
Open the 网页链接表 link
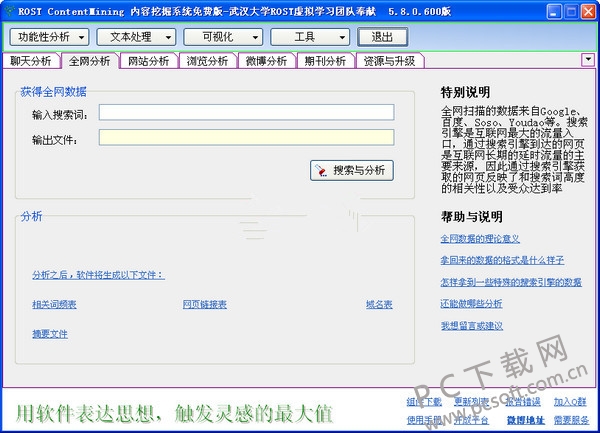click(205, 304)
